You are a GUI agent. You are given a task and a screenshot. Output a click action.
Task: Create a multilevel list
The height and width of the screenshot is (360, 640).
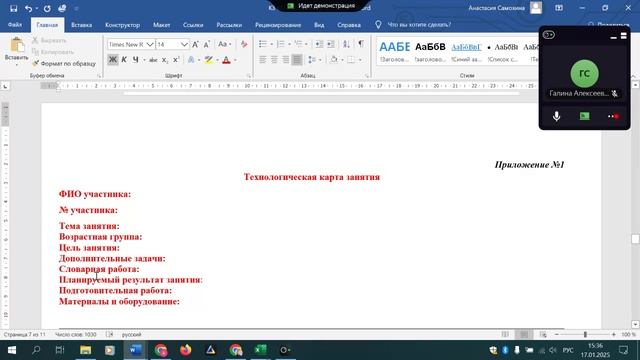point(298,44)
